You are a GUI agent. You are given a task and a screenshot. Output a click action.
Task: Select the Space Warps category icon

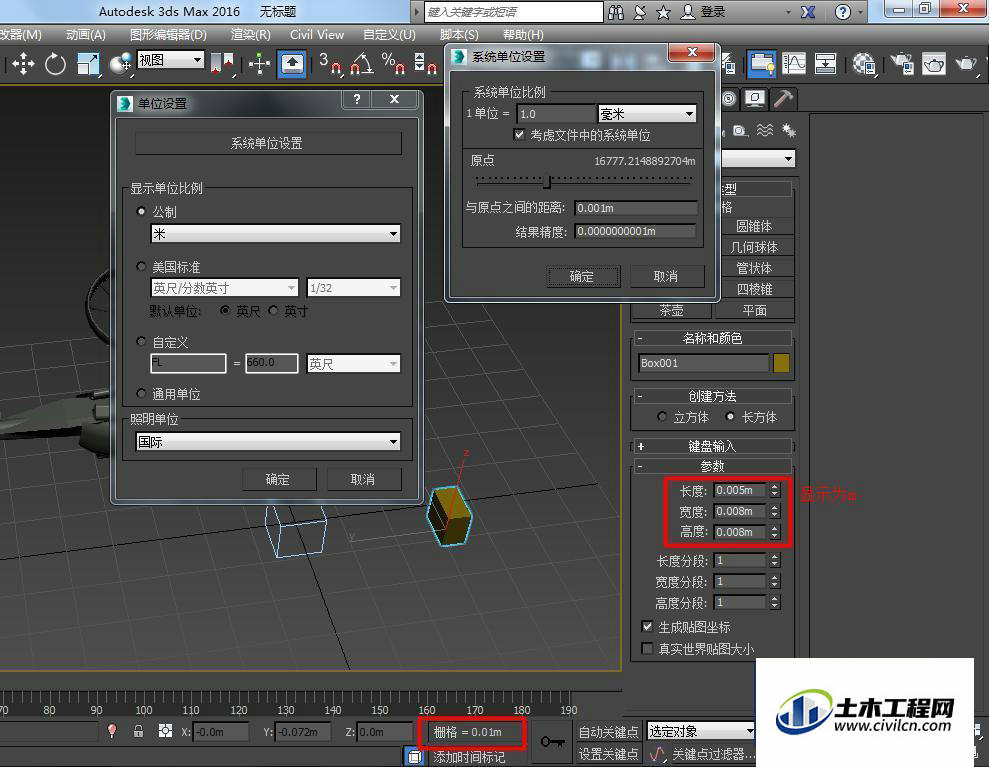pos(764,131)
